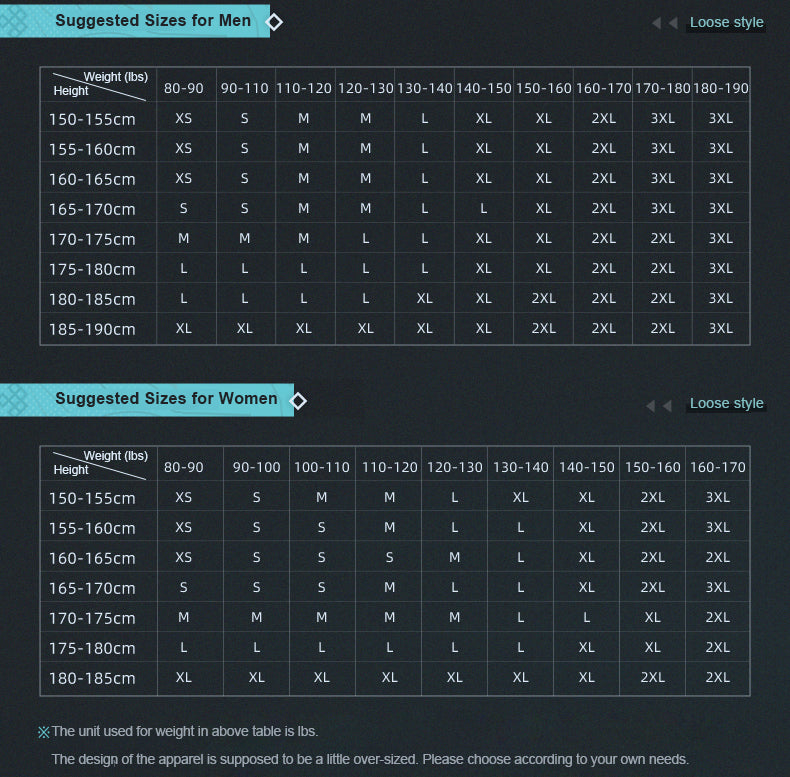Image resolution: width=790 pixels, height=777 pixels.
Task: Click the Weight/Height diagonal header in women's table
Action: click(98, 463)
